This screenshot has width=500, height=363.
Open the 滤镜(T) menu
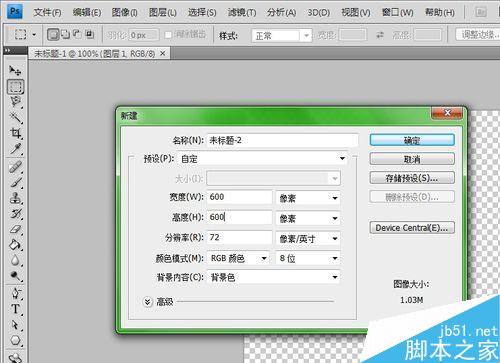pos(242,13)
